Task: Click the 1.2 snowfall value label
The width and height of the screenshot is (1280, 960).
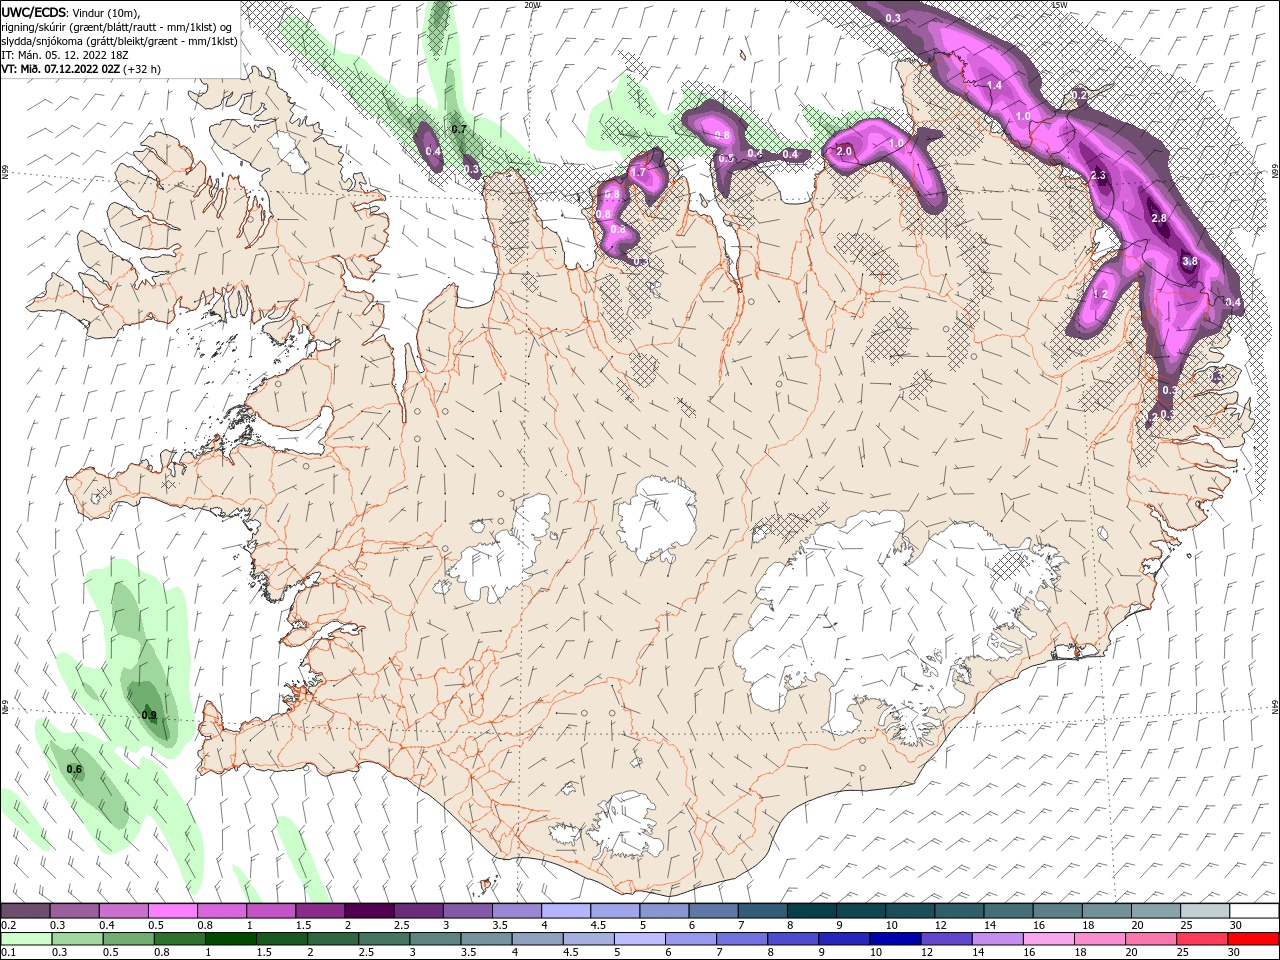Action: click(x=1101, y=294)
